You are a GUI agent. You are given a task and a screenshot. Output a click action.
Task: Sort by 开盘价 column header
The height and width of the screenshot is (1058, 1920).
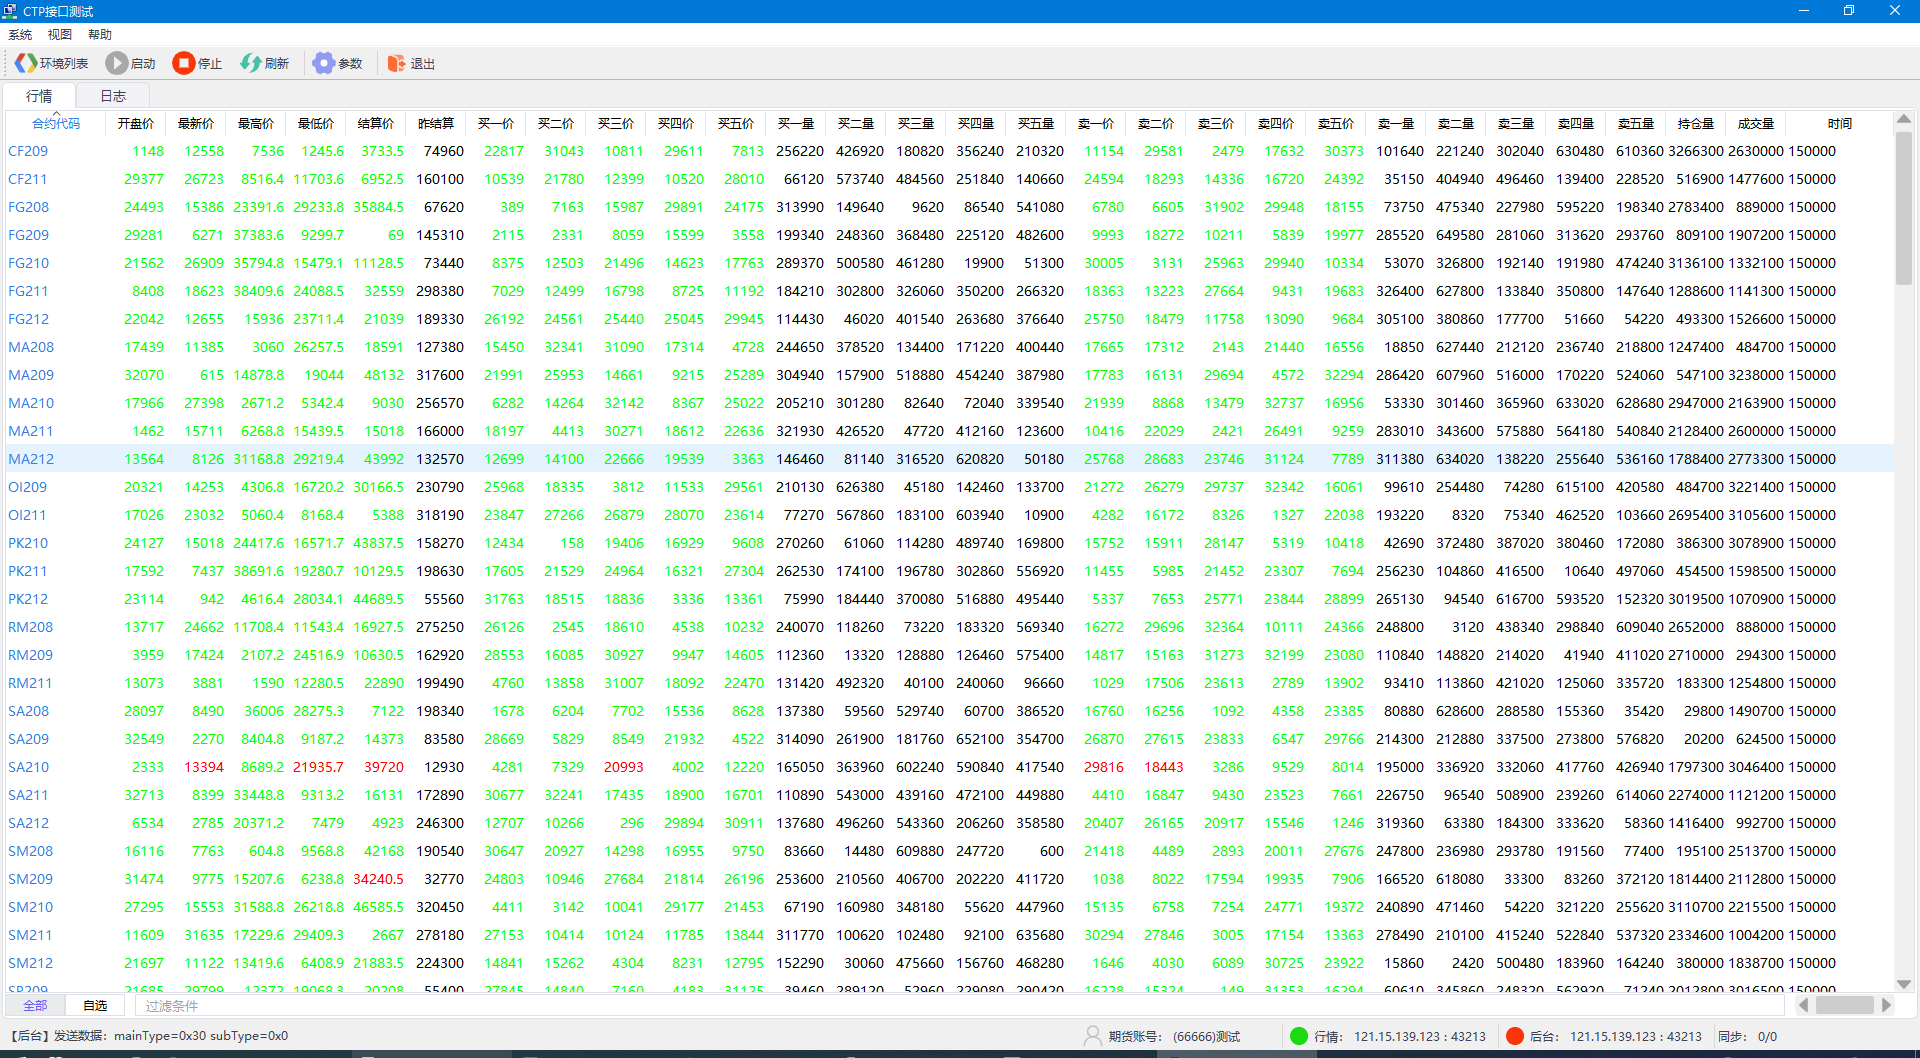point(136,124)
